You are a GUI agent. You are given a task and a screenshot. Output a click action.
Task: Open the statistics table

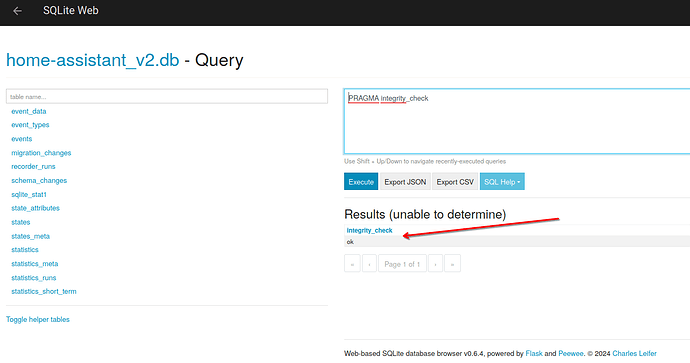tap(25, 250)
